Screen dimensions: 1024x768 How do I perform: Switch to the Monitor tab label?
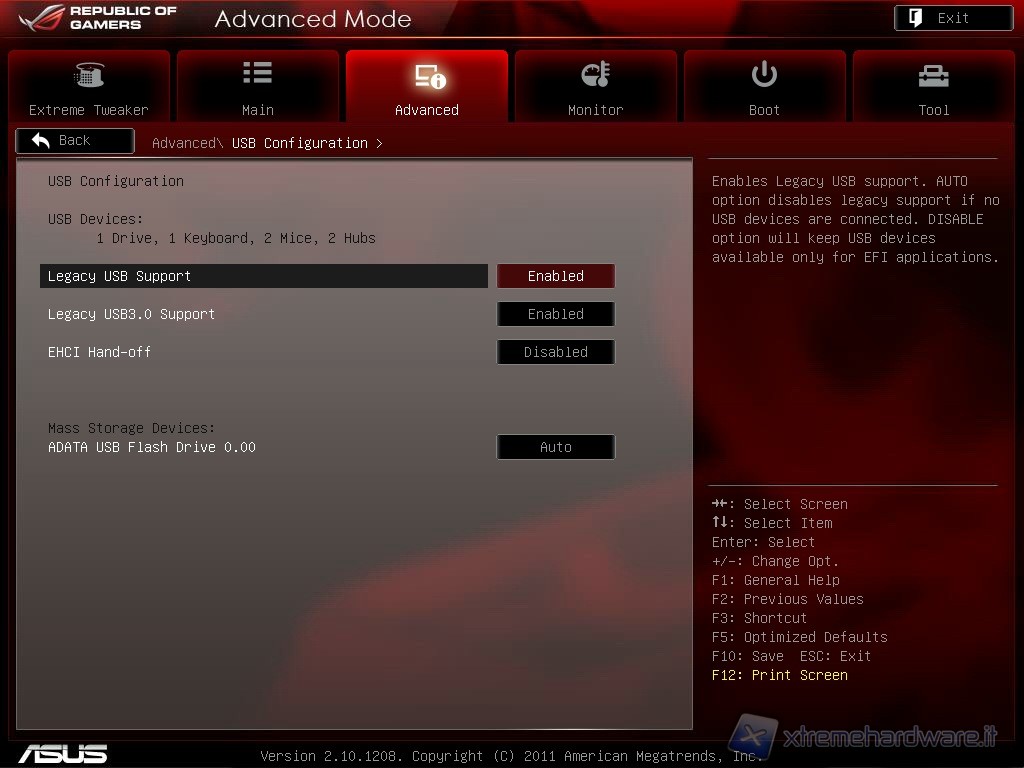point(595,110)
